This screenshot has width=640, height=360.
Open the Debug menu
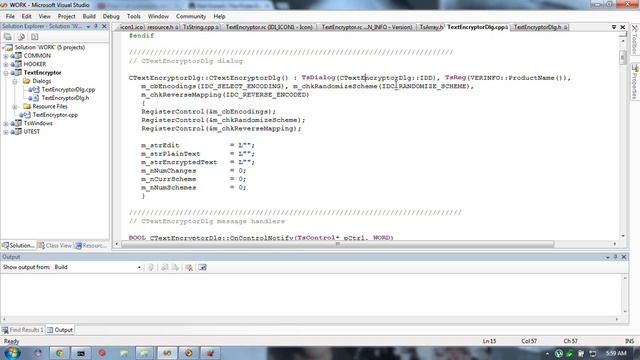click(111, 16)
